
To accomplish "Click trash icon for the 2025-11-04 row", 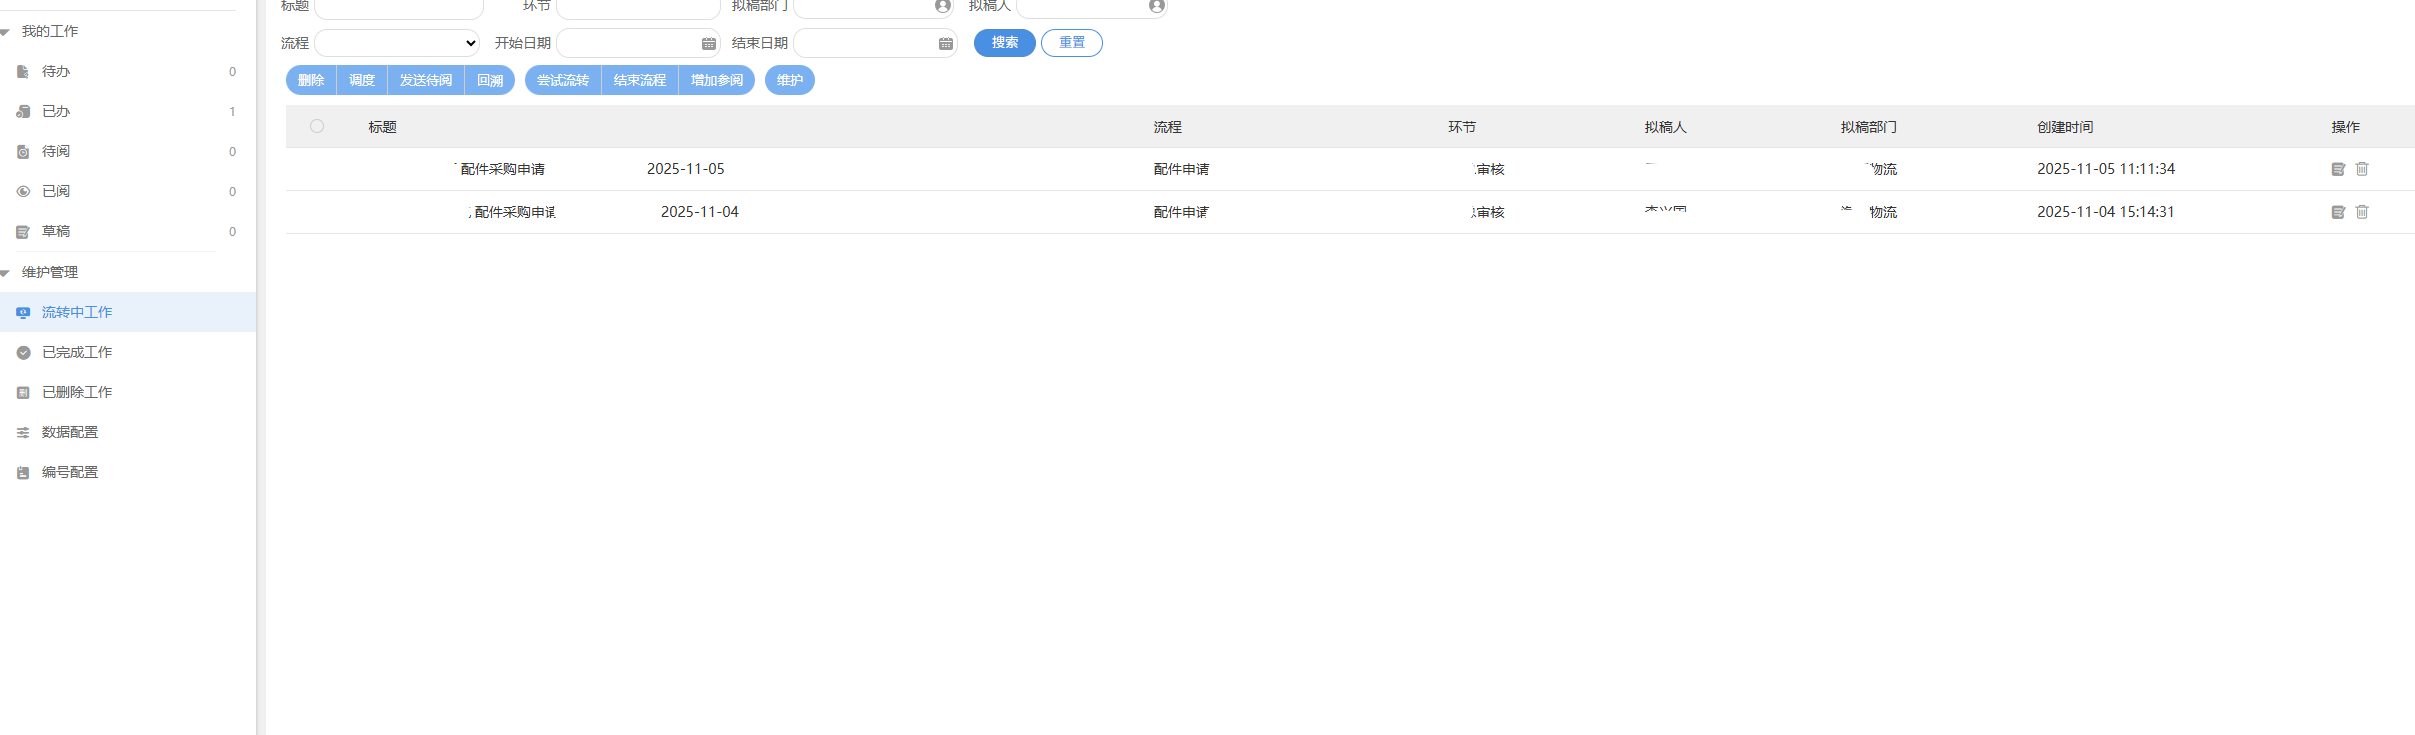I will (2362, 212).
